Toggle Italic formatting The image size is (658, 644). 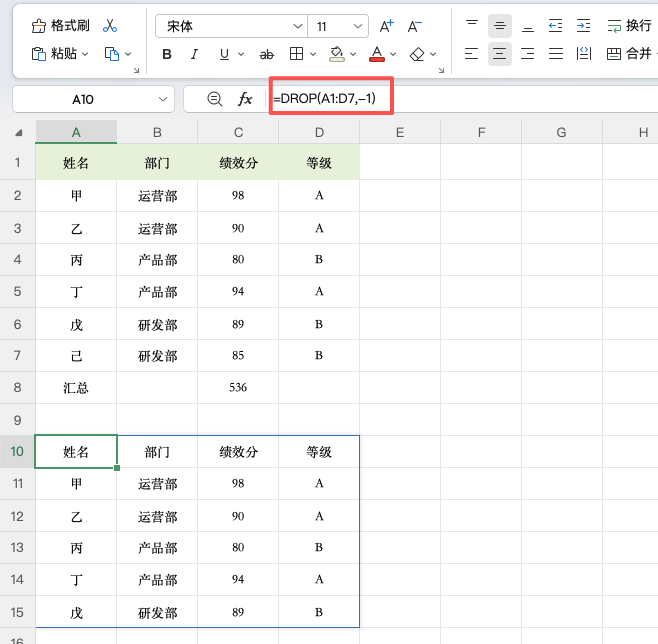coord(194,54)
